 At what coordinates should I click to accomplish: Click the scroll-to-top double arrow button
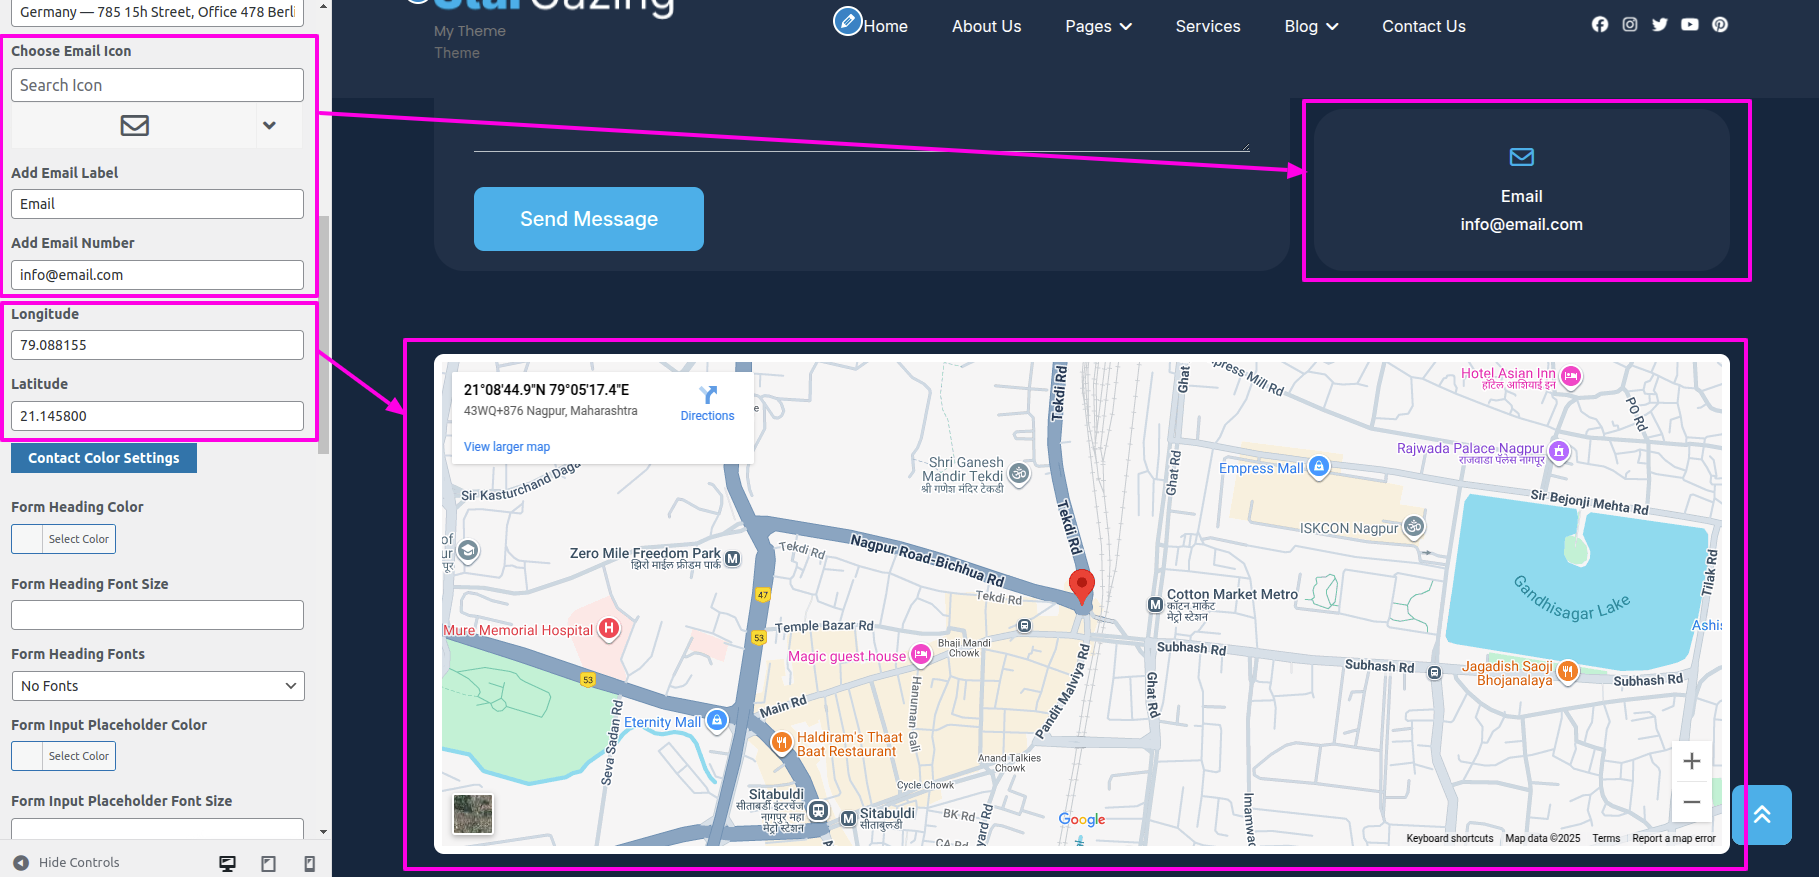pyautogui.click(x=1762, y=815)
